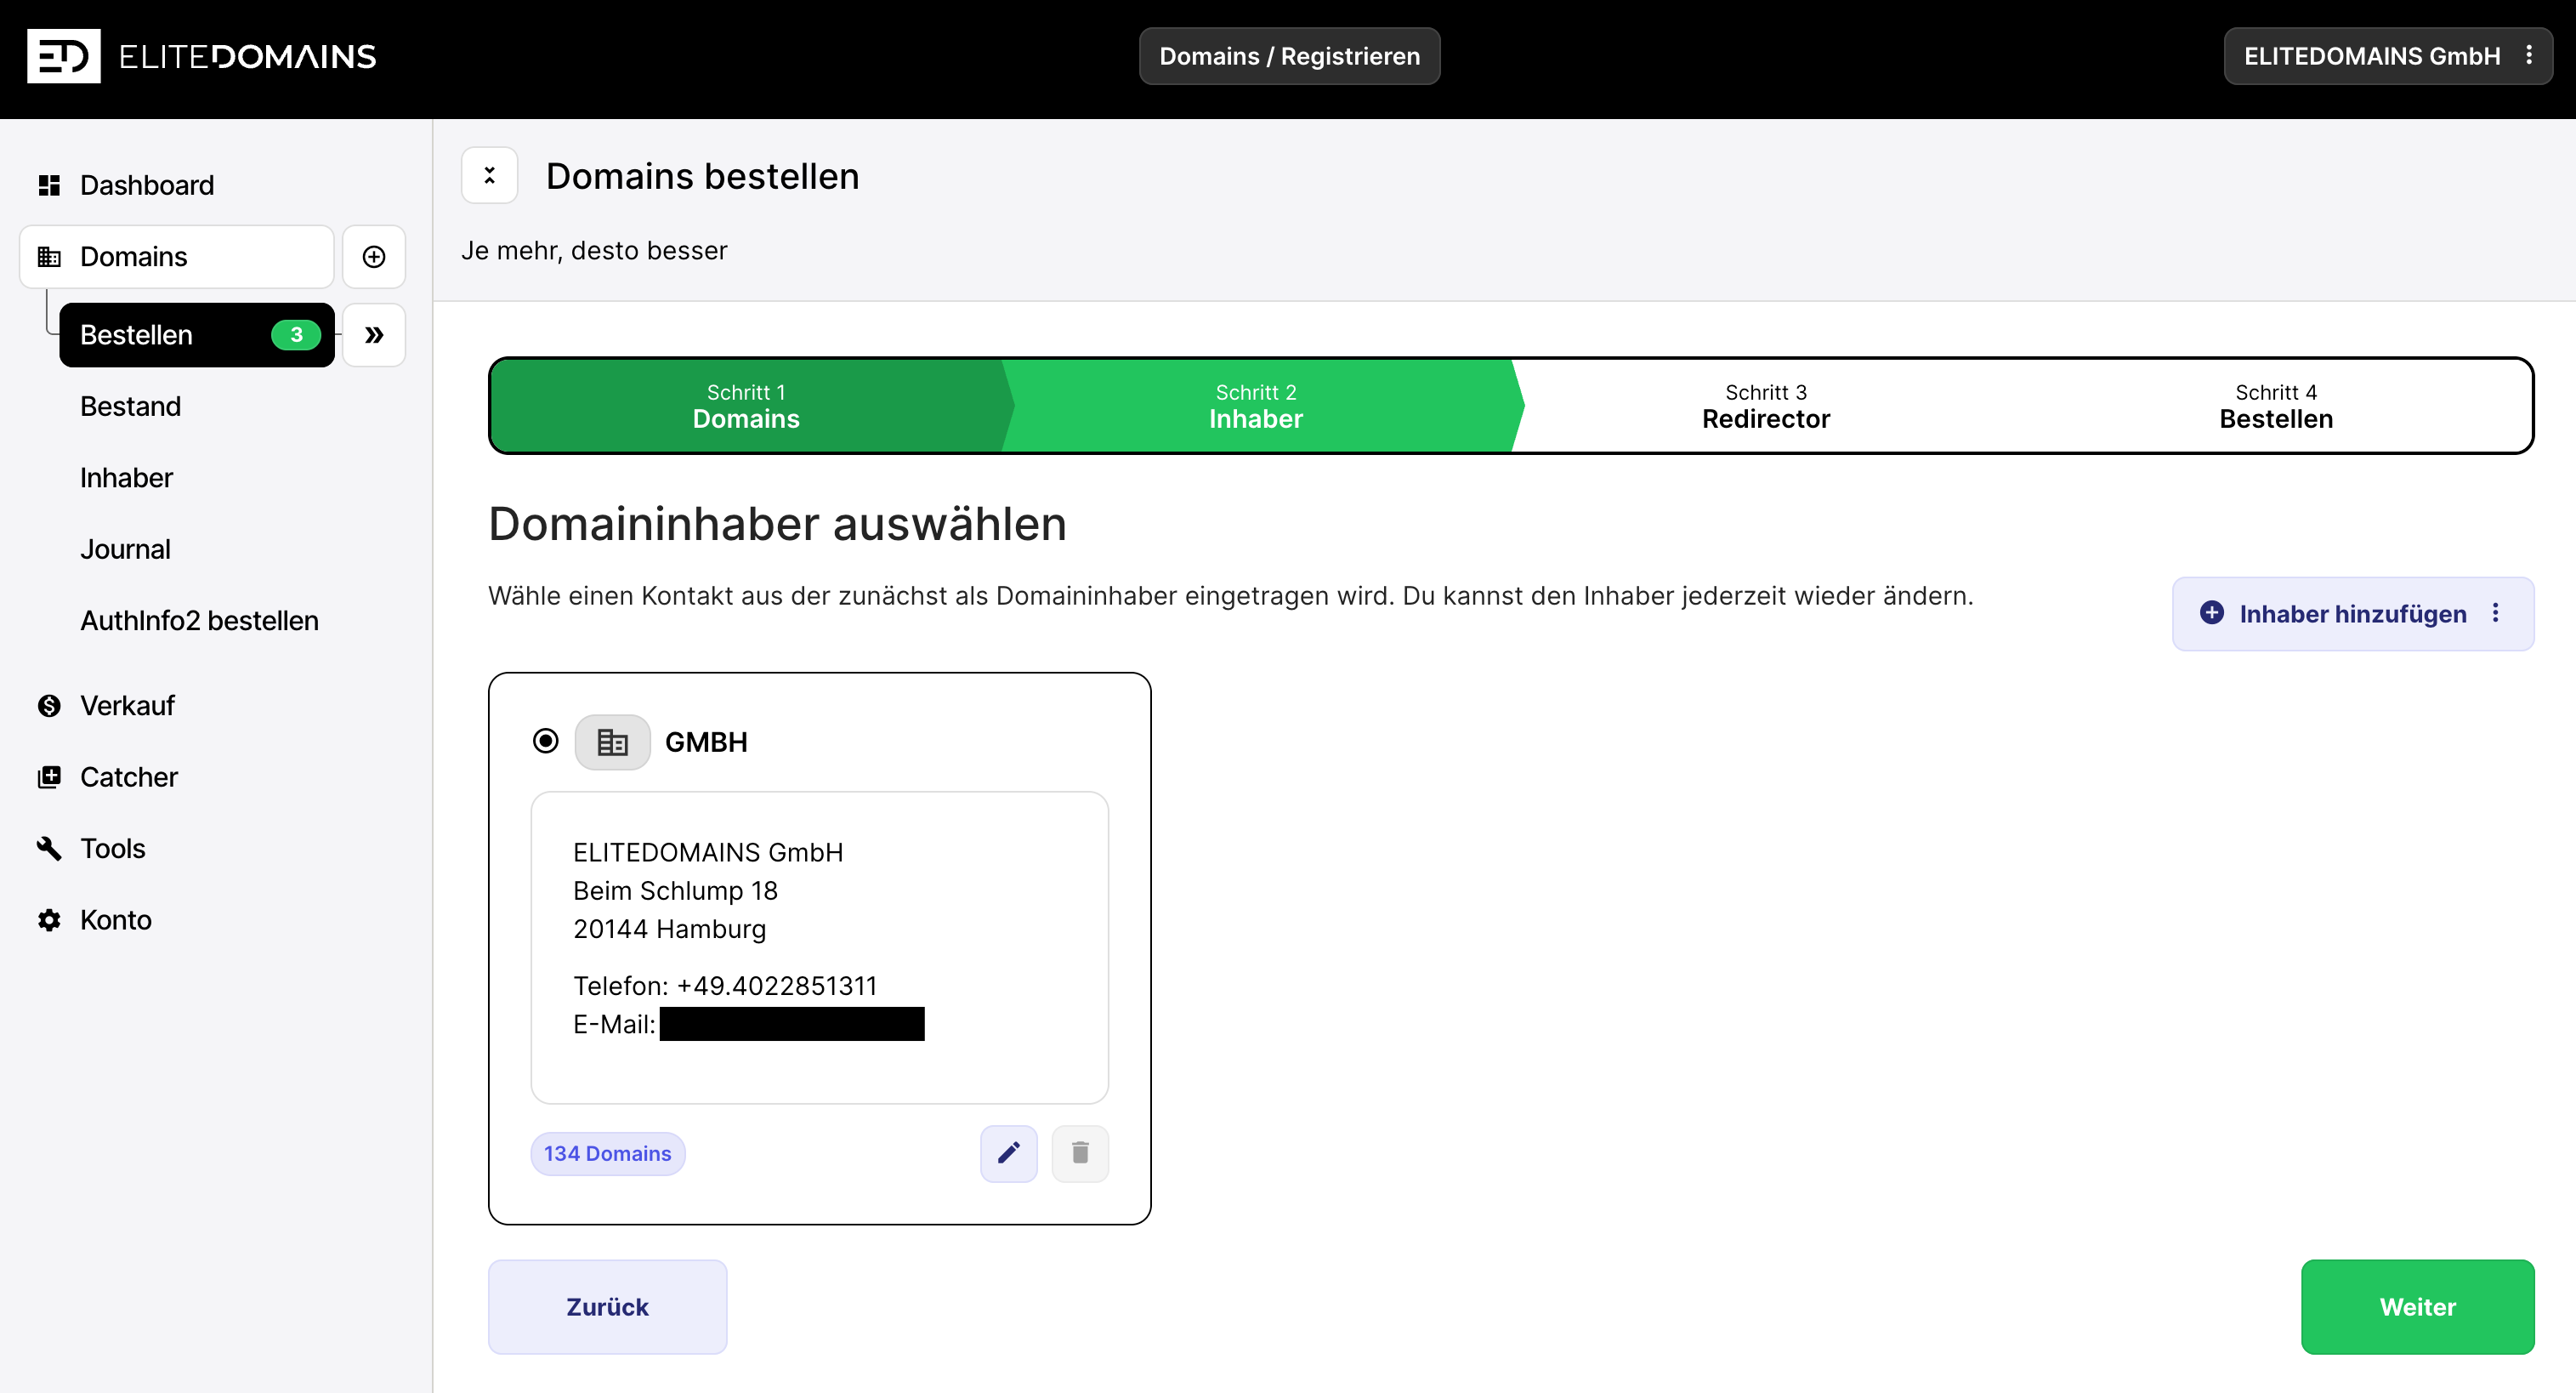This screenshot has height=1393, width=2576.
Task: Click the Dashboard grid icon
Action: [49, 185]
